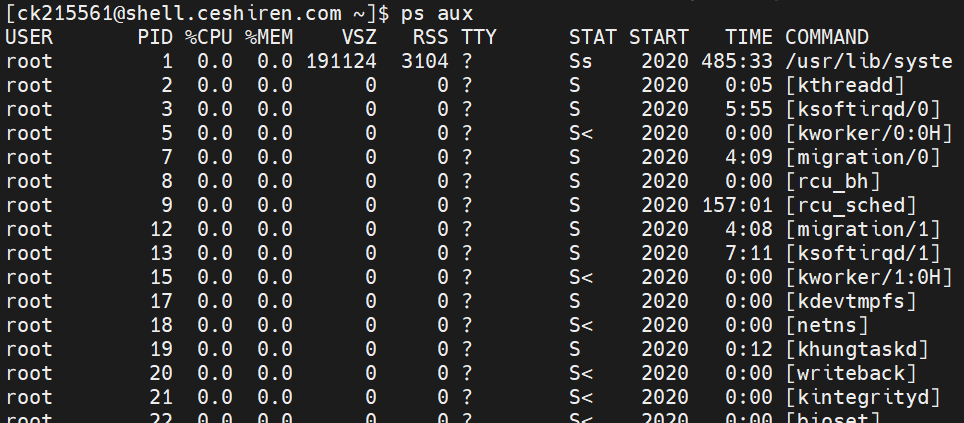The image size is (964, 423).
Task: Click the [ksoftirqd/1] process name
Action: point(863,253)
